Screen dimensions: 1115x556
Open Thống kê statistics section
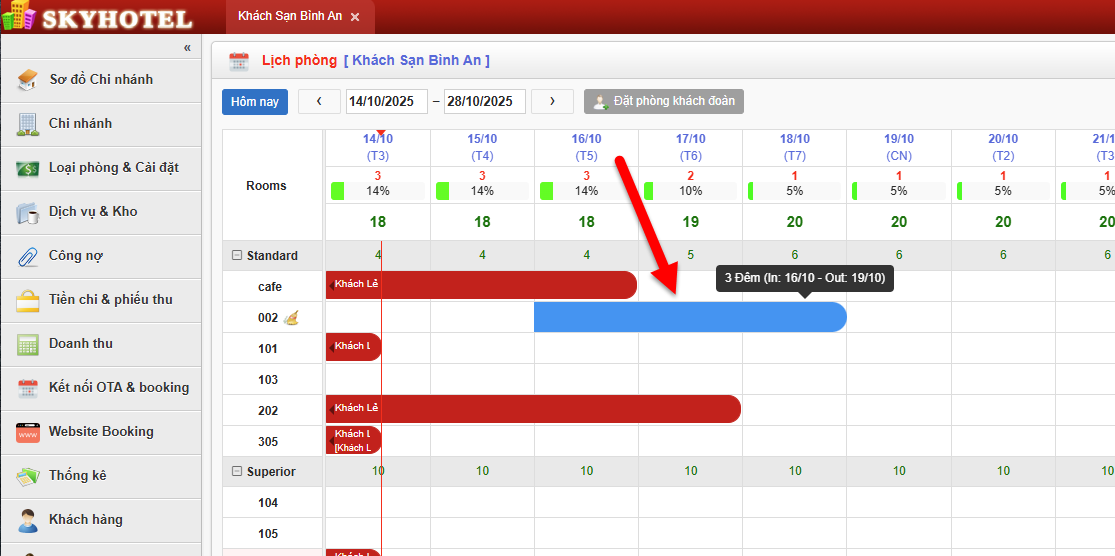[x=77, y=476]
